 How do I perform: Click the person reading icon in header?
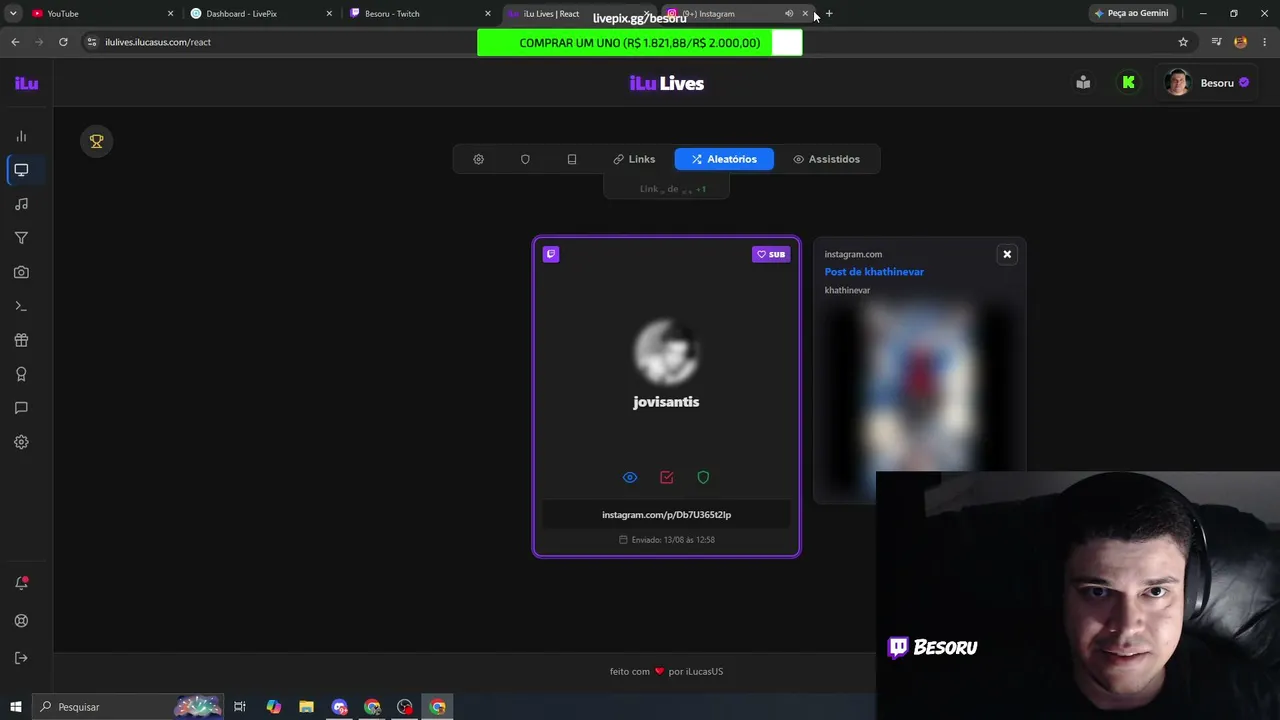tap(1083, 83)
